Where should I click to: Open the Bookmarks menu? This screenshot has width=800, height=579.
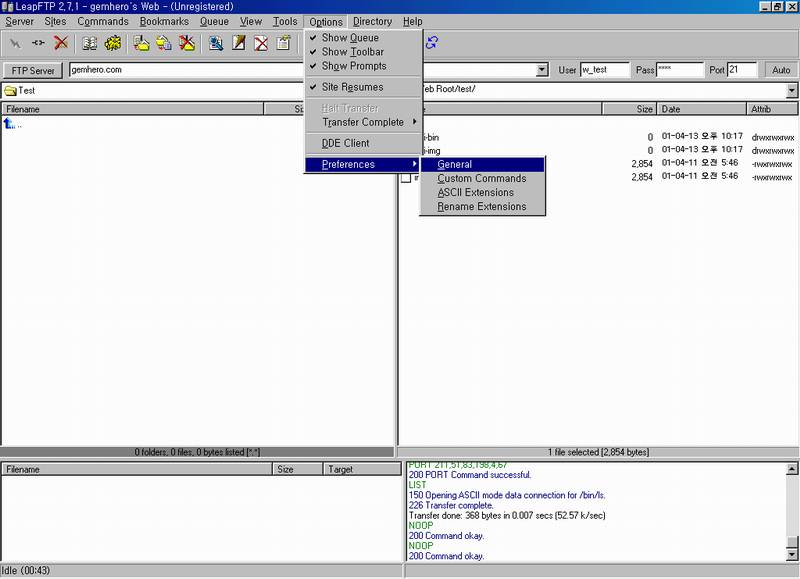[164, 21]
